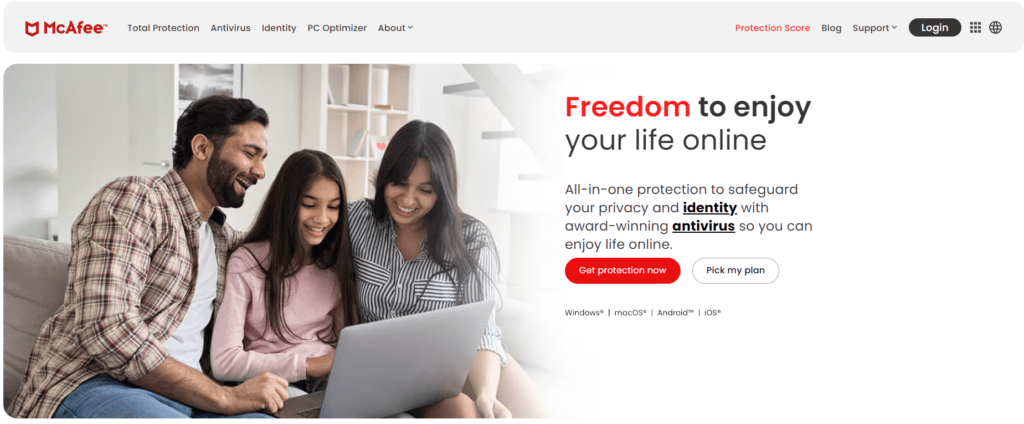The height and width of the screenshot is (424, 1024).
Task: Expand the Support dropdown menu
Action: (874, 28)
